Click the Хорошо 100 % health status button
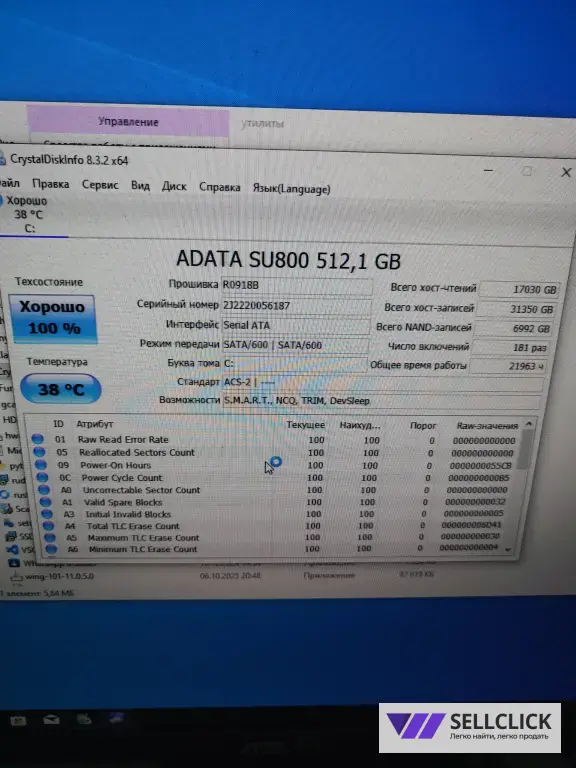 click(52, 318)
